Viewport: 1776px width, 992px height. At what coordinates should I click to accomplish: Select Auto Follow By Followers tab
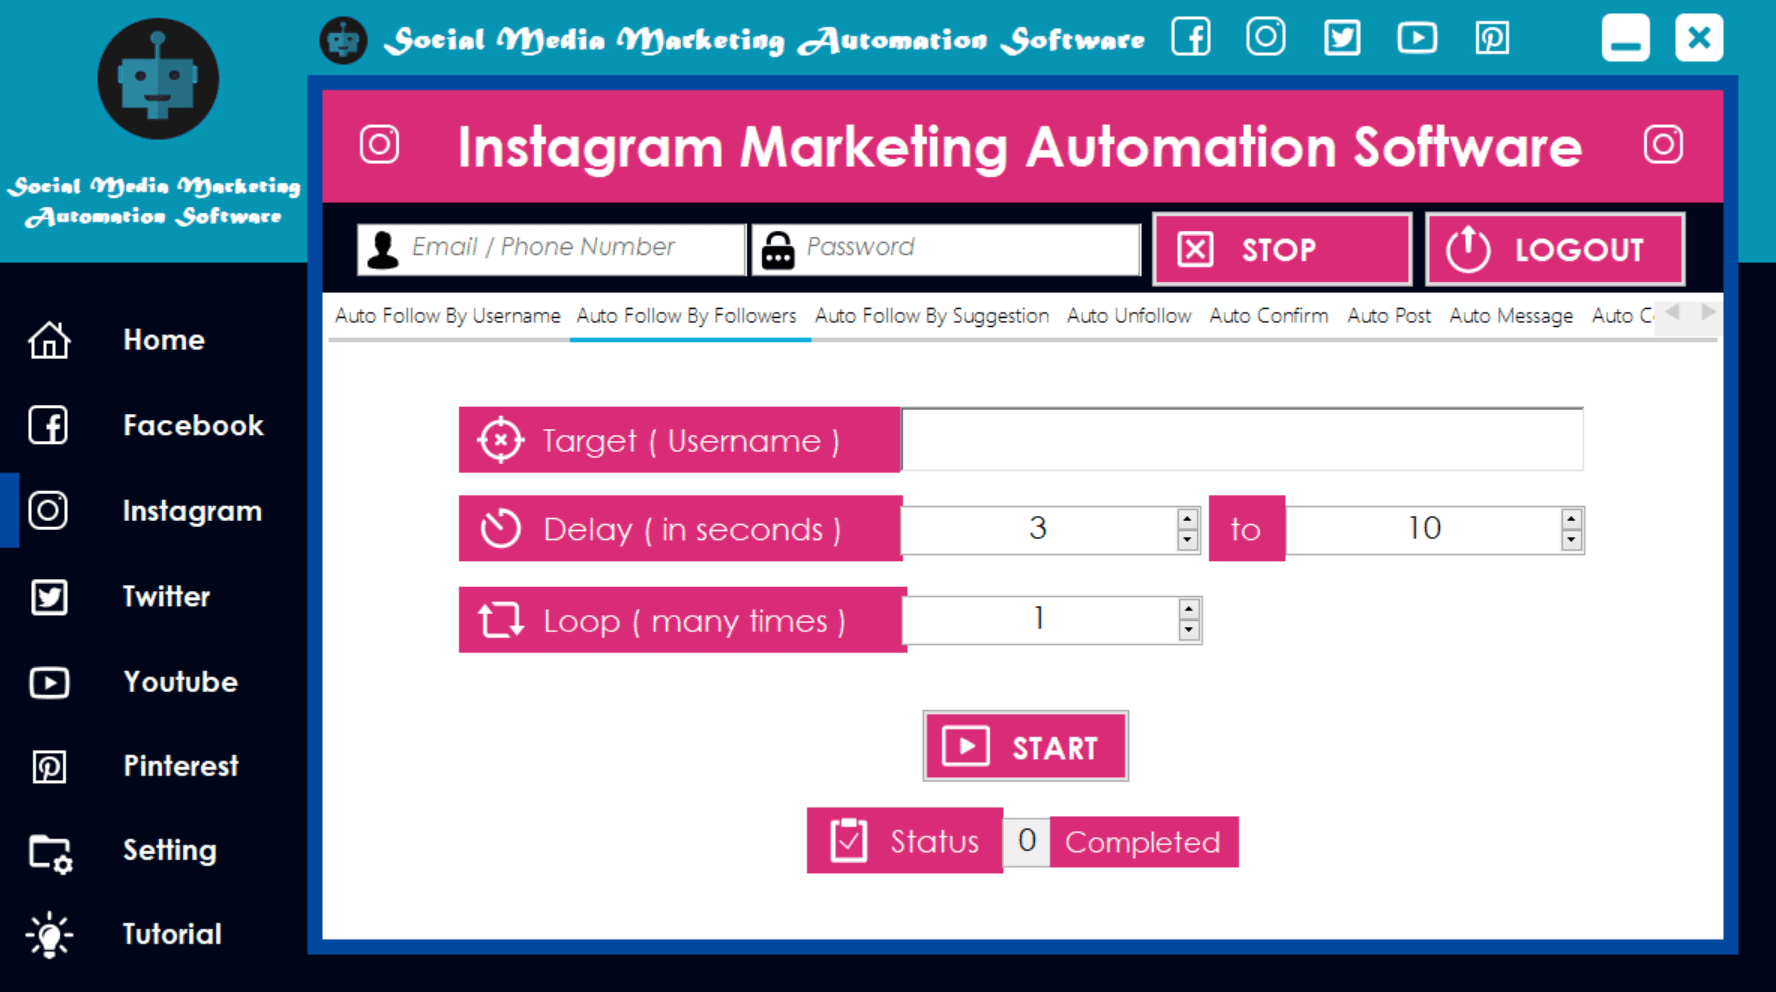(687, 316)
